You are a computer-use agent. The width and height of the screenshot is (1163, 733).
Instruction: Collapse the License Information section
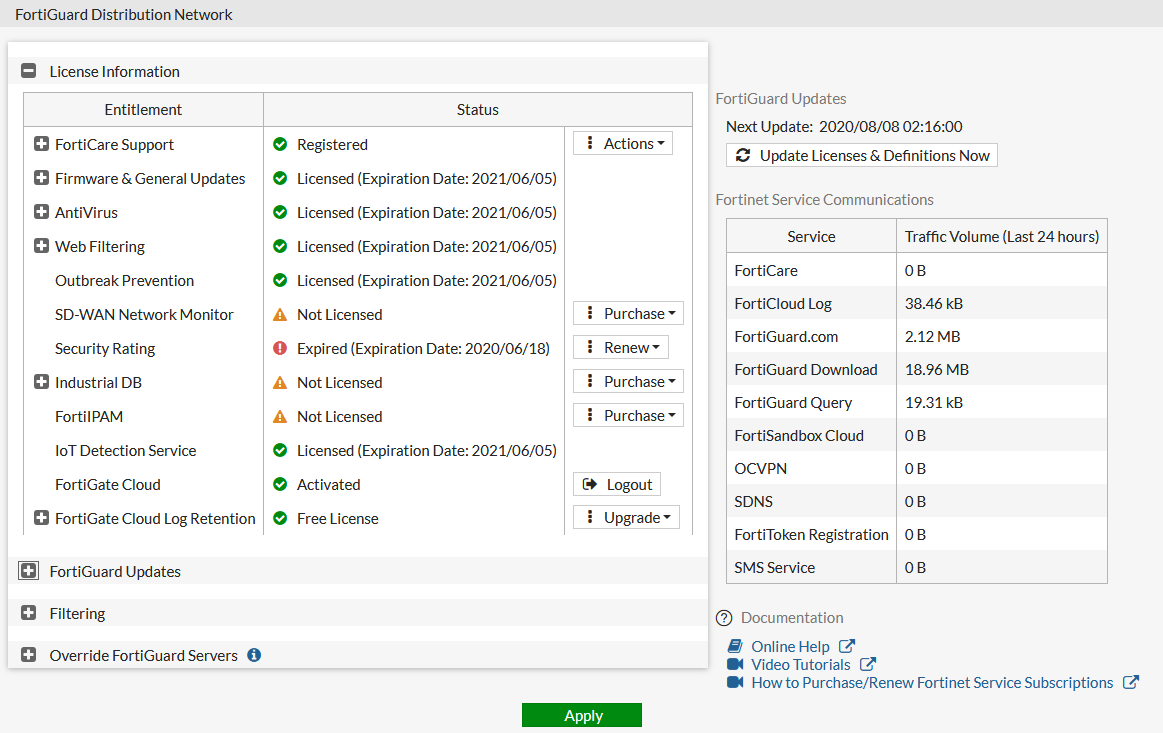point(28,71)
